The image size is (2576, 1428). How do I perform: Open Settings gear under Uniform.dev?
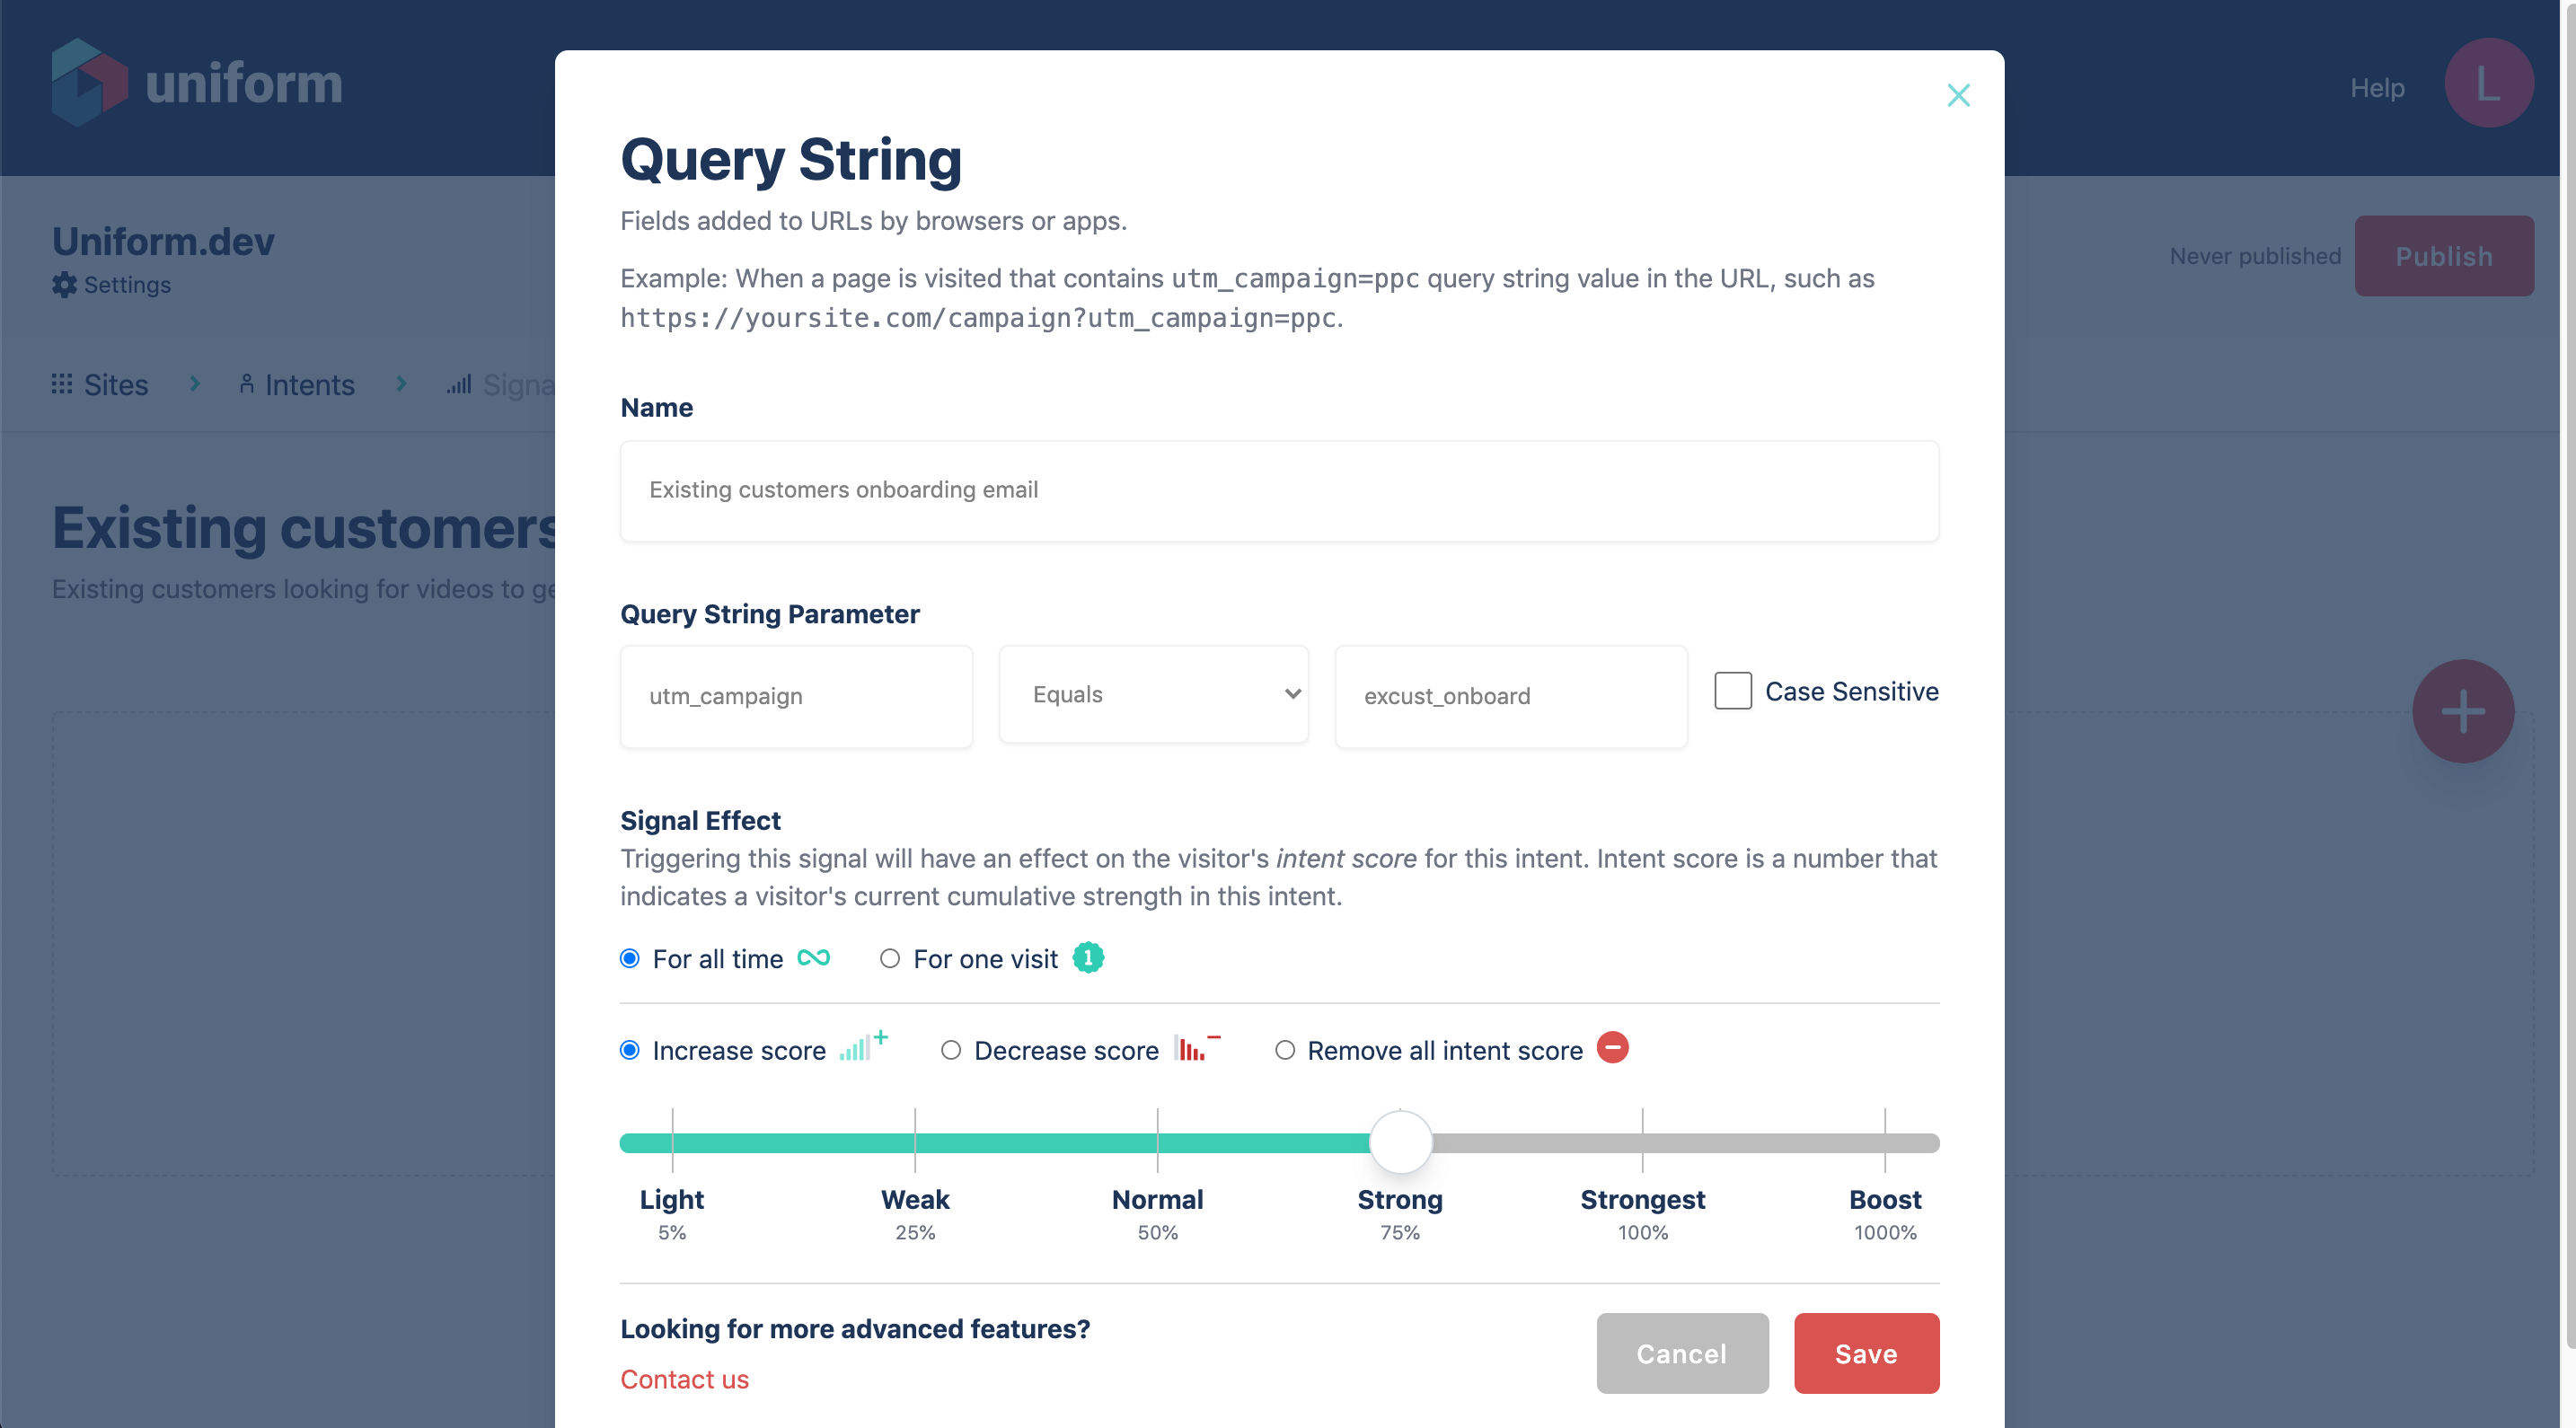coord(65,285)
